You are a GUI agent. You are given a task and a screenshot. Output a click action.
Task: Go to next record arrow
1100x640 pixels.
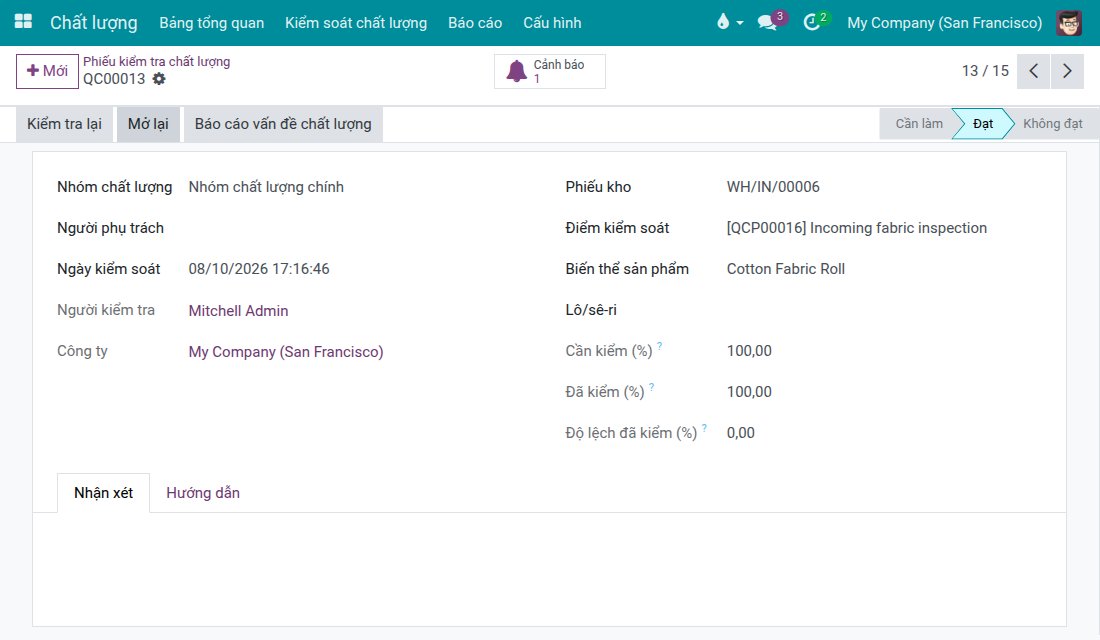pos(1067,71)
